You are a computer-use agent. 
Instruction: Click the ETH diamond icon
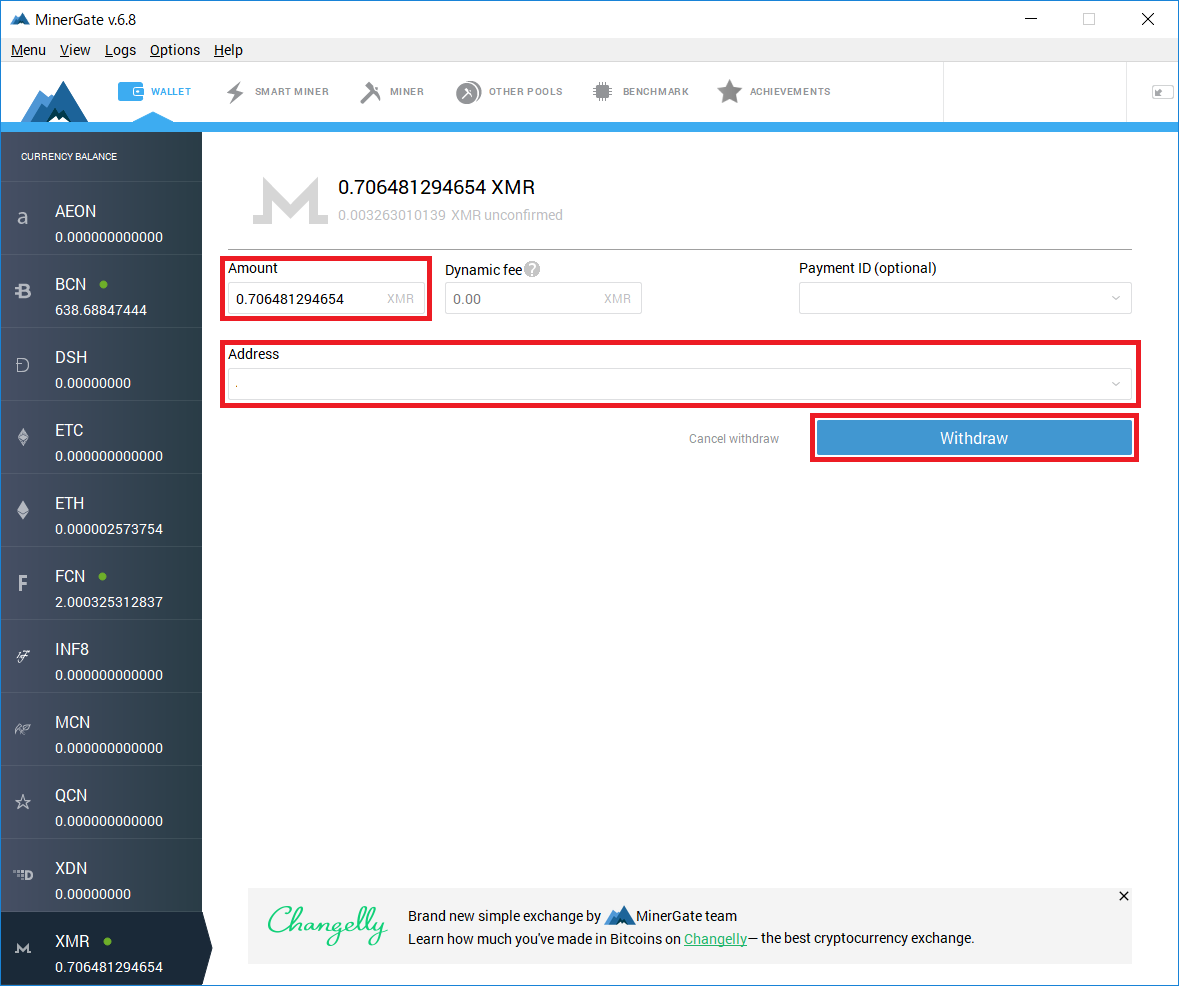(23, 510)
